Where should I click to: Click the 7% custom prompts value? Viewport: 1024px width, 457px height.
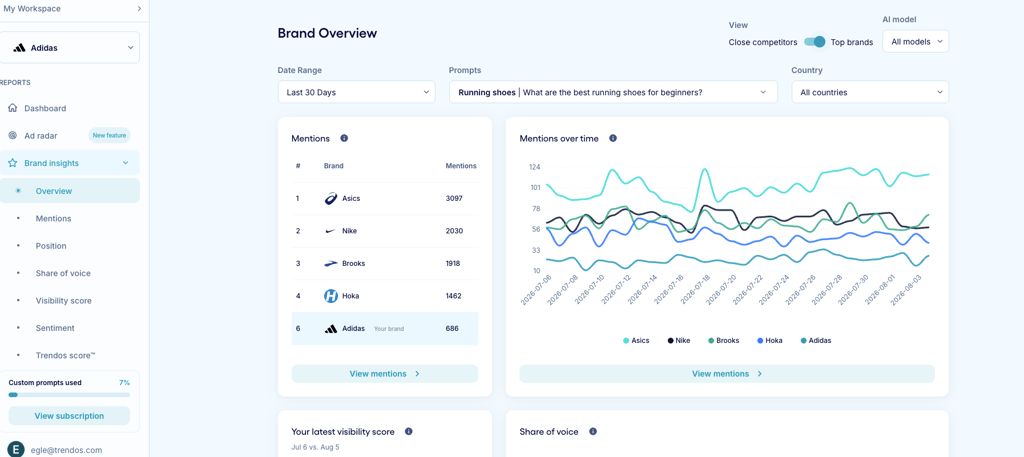[x=124, y=383]
